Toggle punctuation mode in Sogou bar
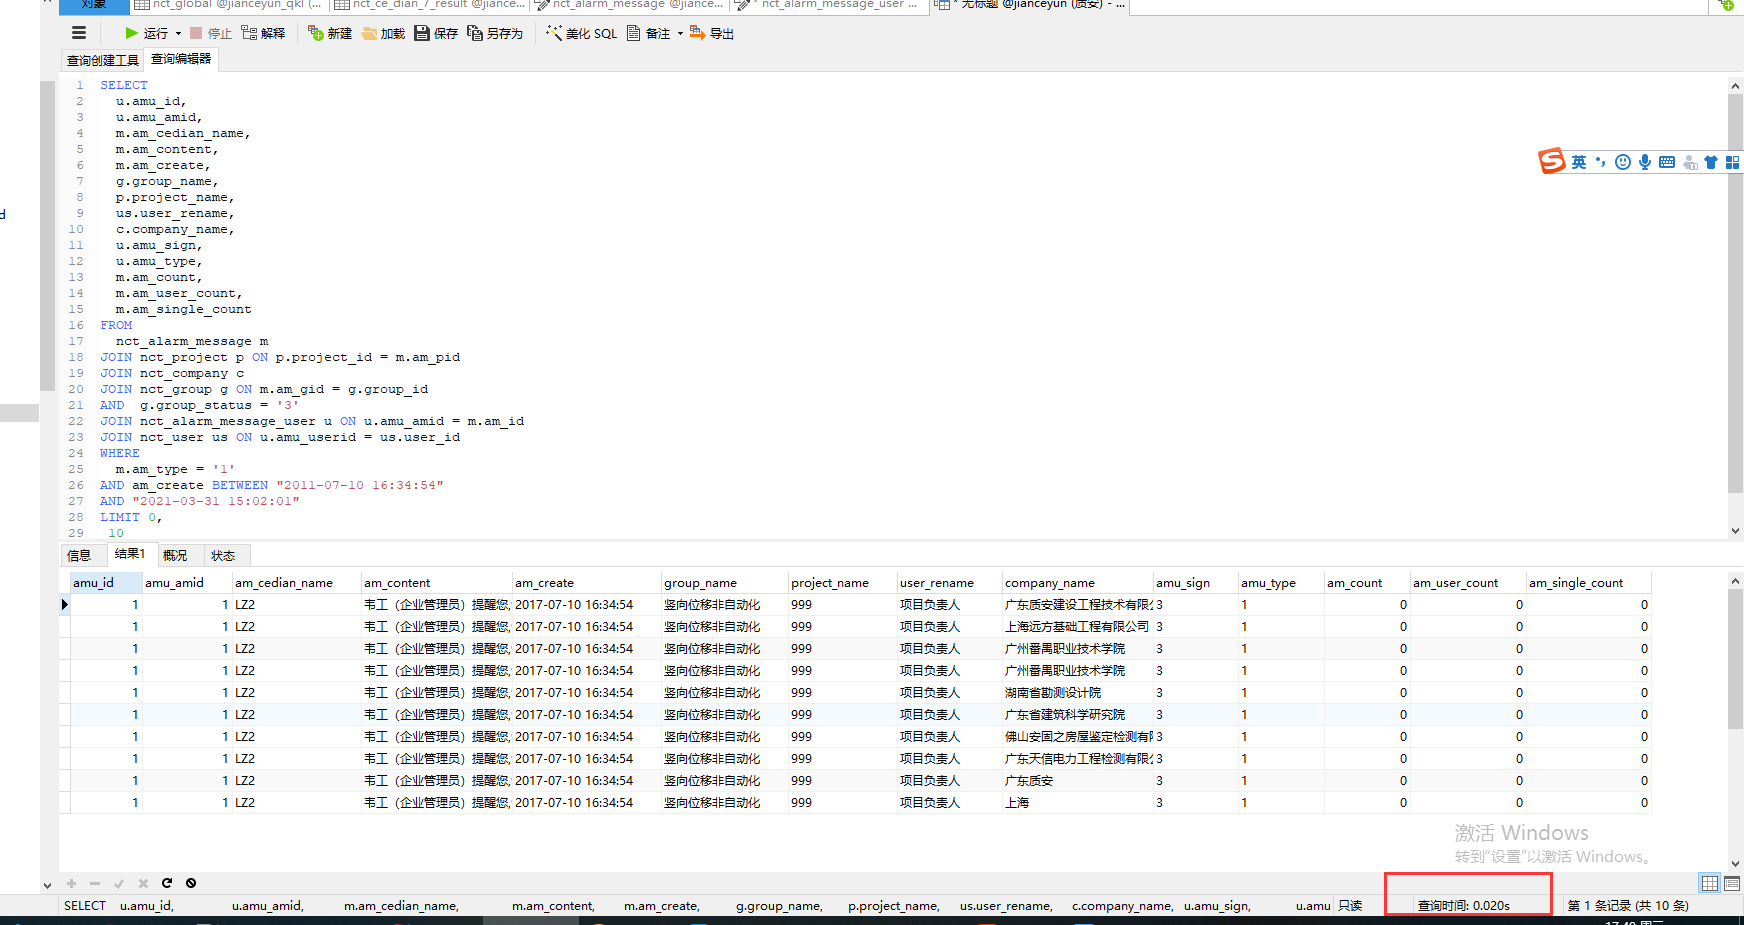Viewport: 1744px width, 925px height. point(1601,162)
